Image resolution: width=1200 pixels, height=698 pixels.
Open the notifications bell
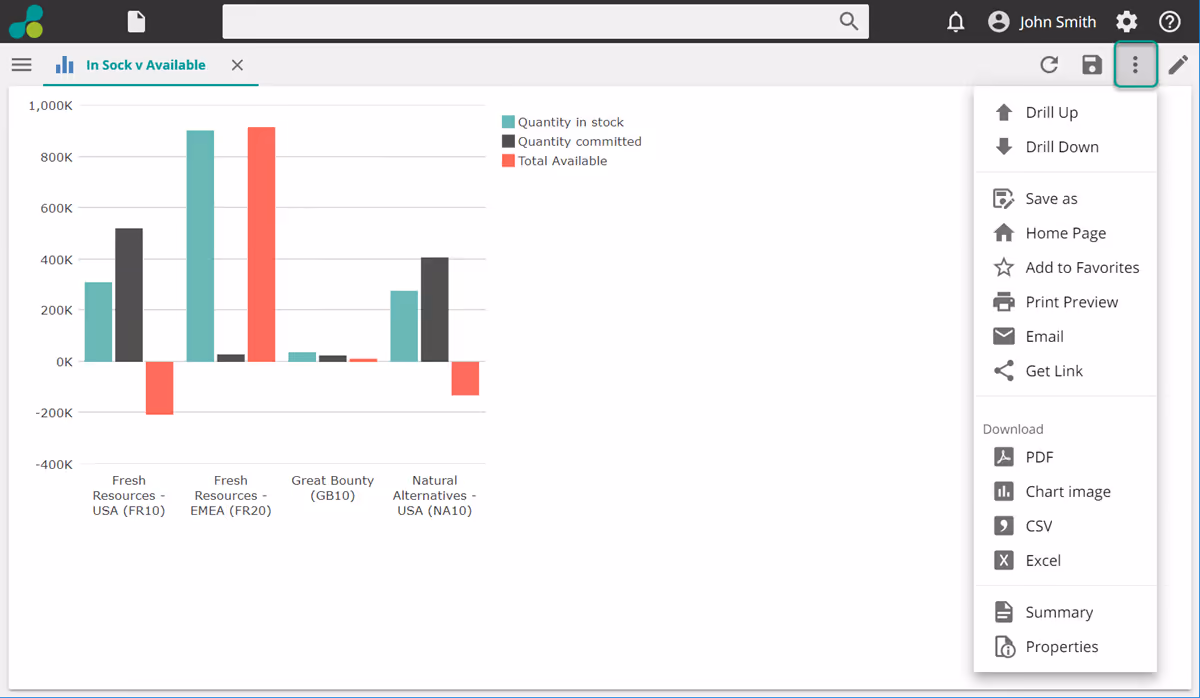coord(956,22)
